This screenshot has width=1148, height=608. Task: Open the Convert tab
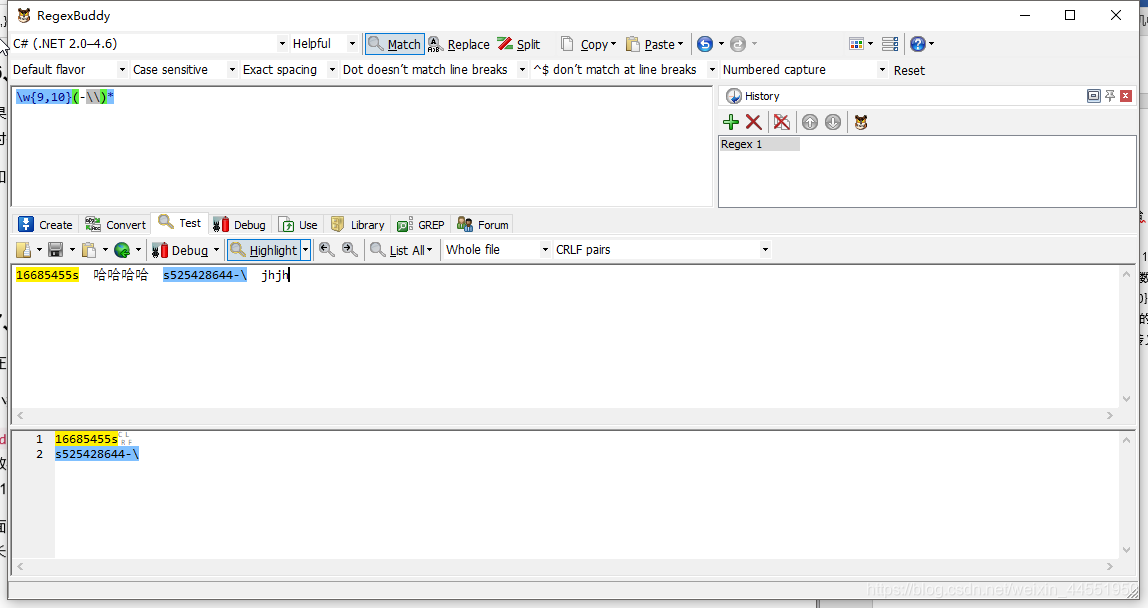click(x=116, y=225)
